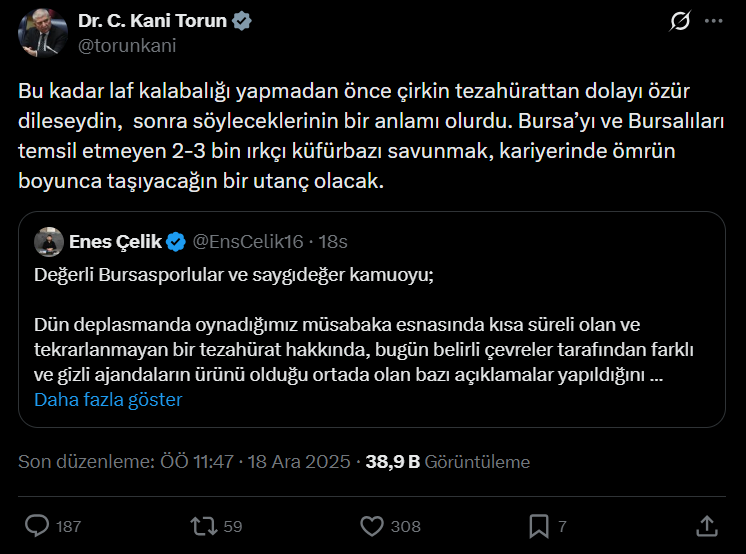Click the Grok icon near top right
The image size is (746, 554).
click(679, 21)
